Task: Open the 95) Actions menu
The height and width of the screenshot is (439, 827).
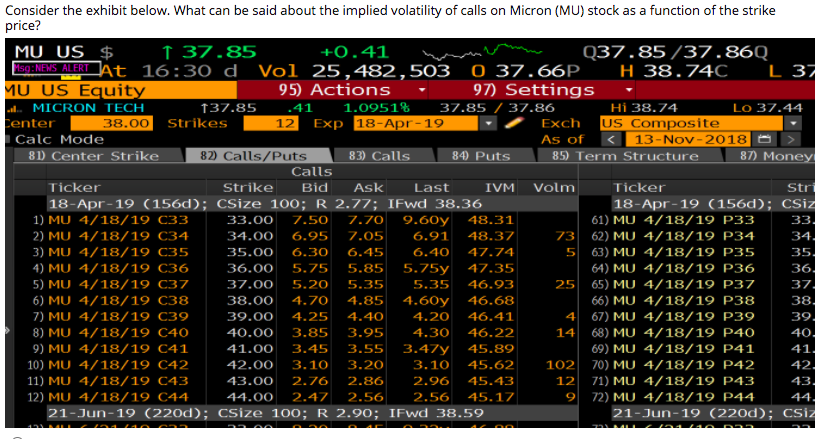Action: tap(333, 90)
